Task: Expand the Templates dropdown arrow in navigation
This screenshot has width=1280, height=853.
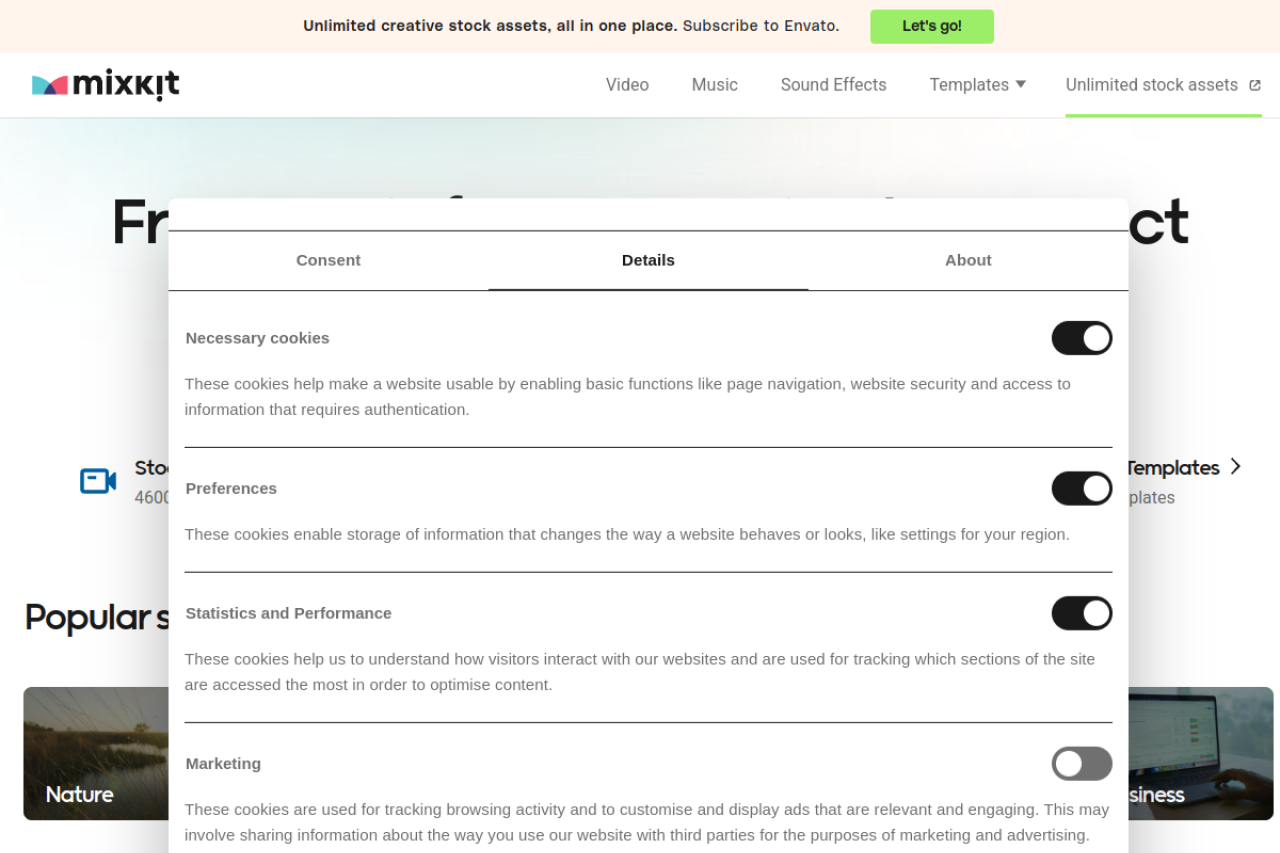Action: click(x=1021, y=85)
